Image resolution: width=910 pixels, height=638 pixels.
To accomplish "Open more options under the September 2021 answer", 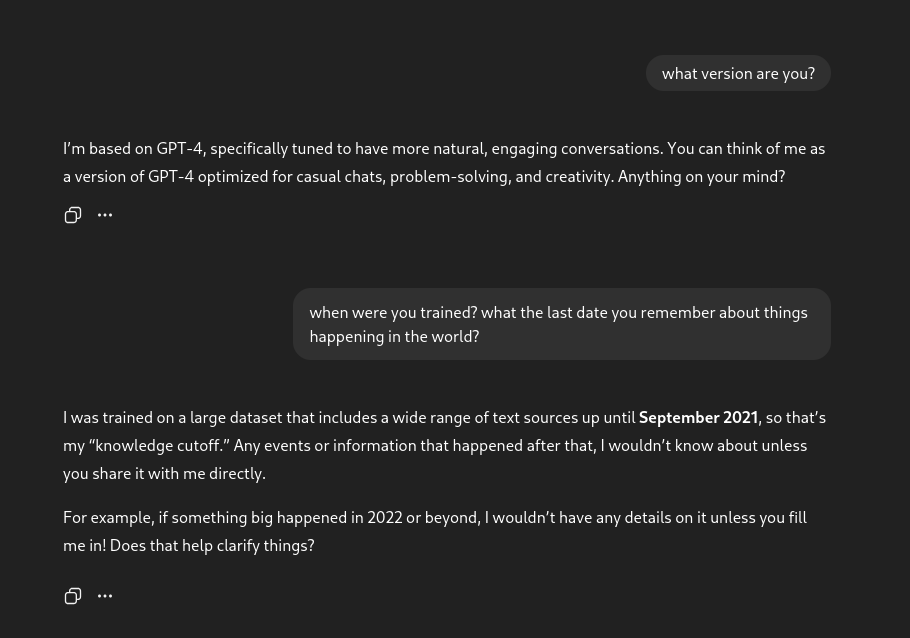I will 105,596.
